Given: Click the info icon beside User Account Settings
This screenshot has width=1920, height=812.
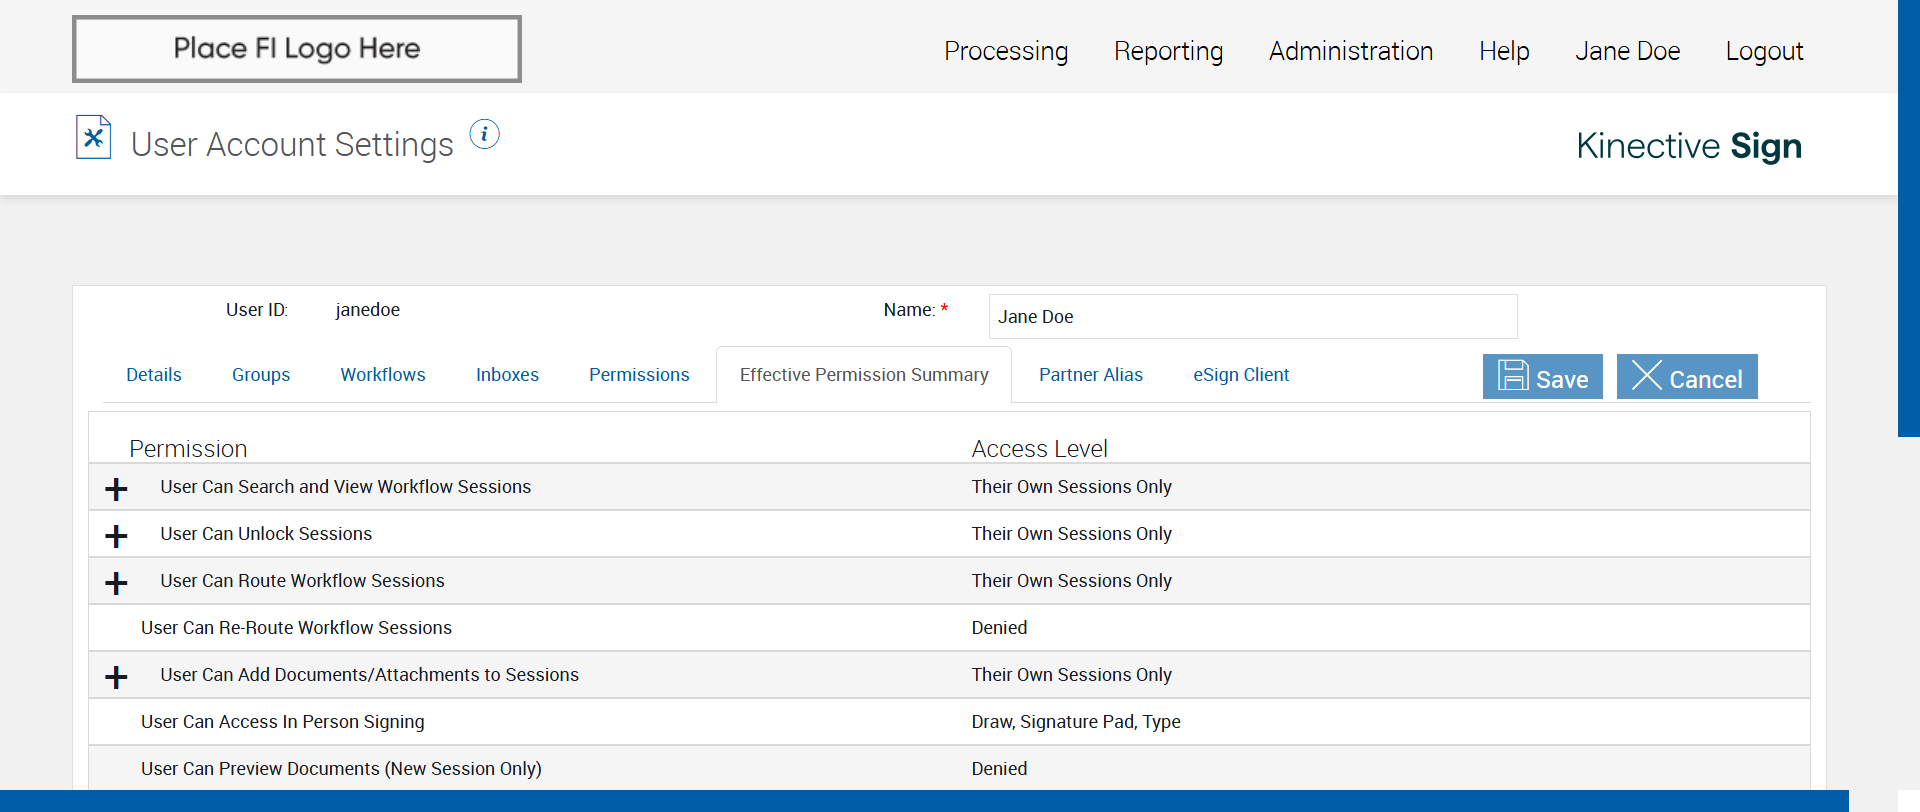Looking at the screenshot, I should 485,134.
